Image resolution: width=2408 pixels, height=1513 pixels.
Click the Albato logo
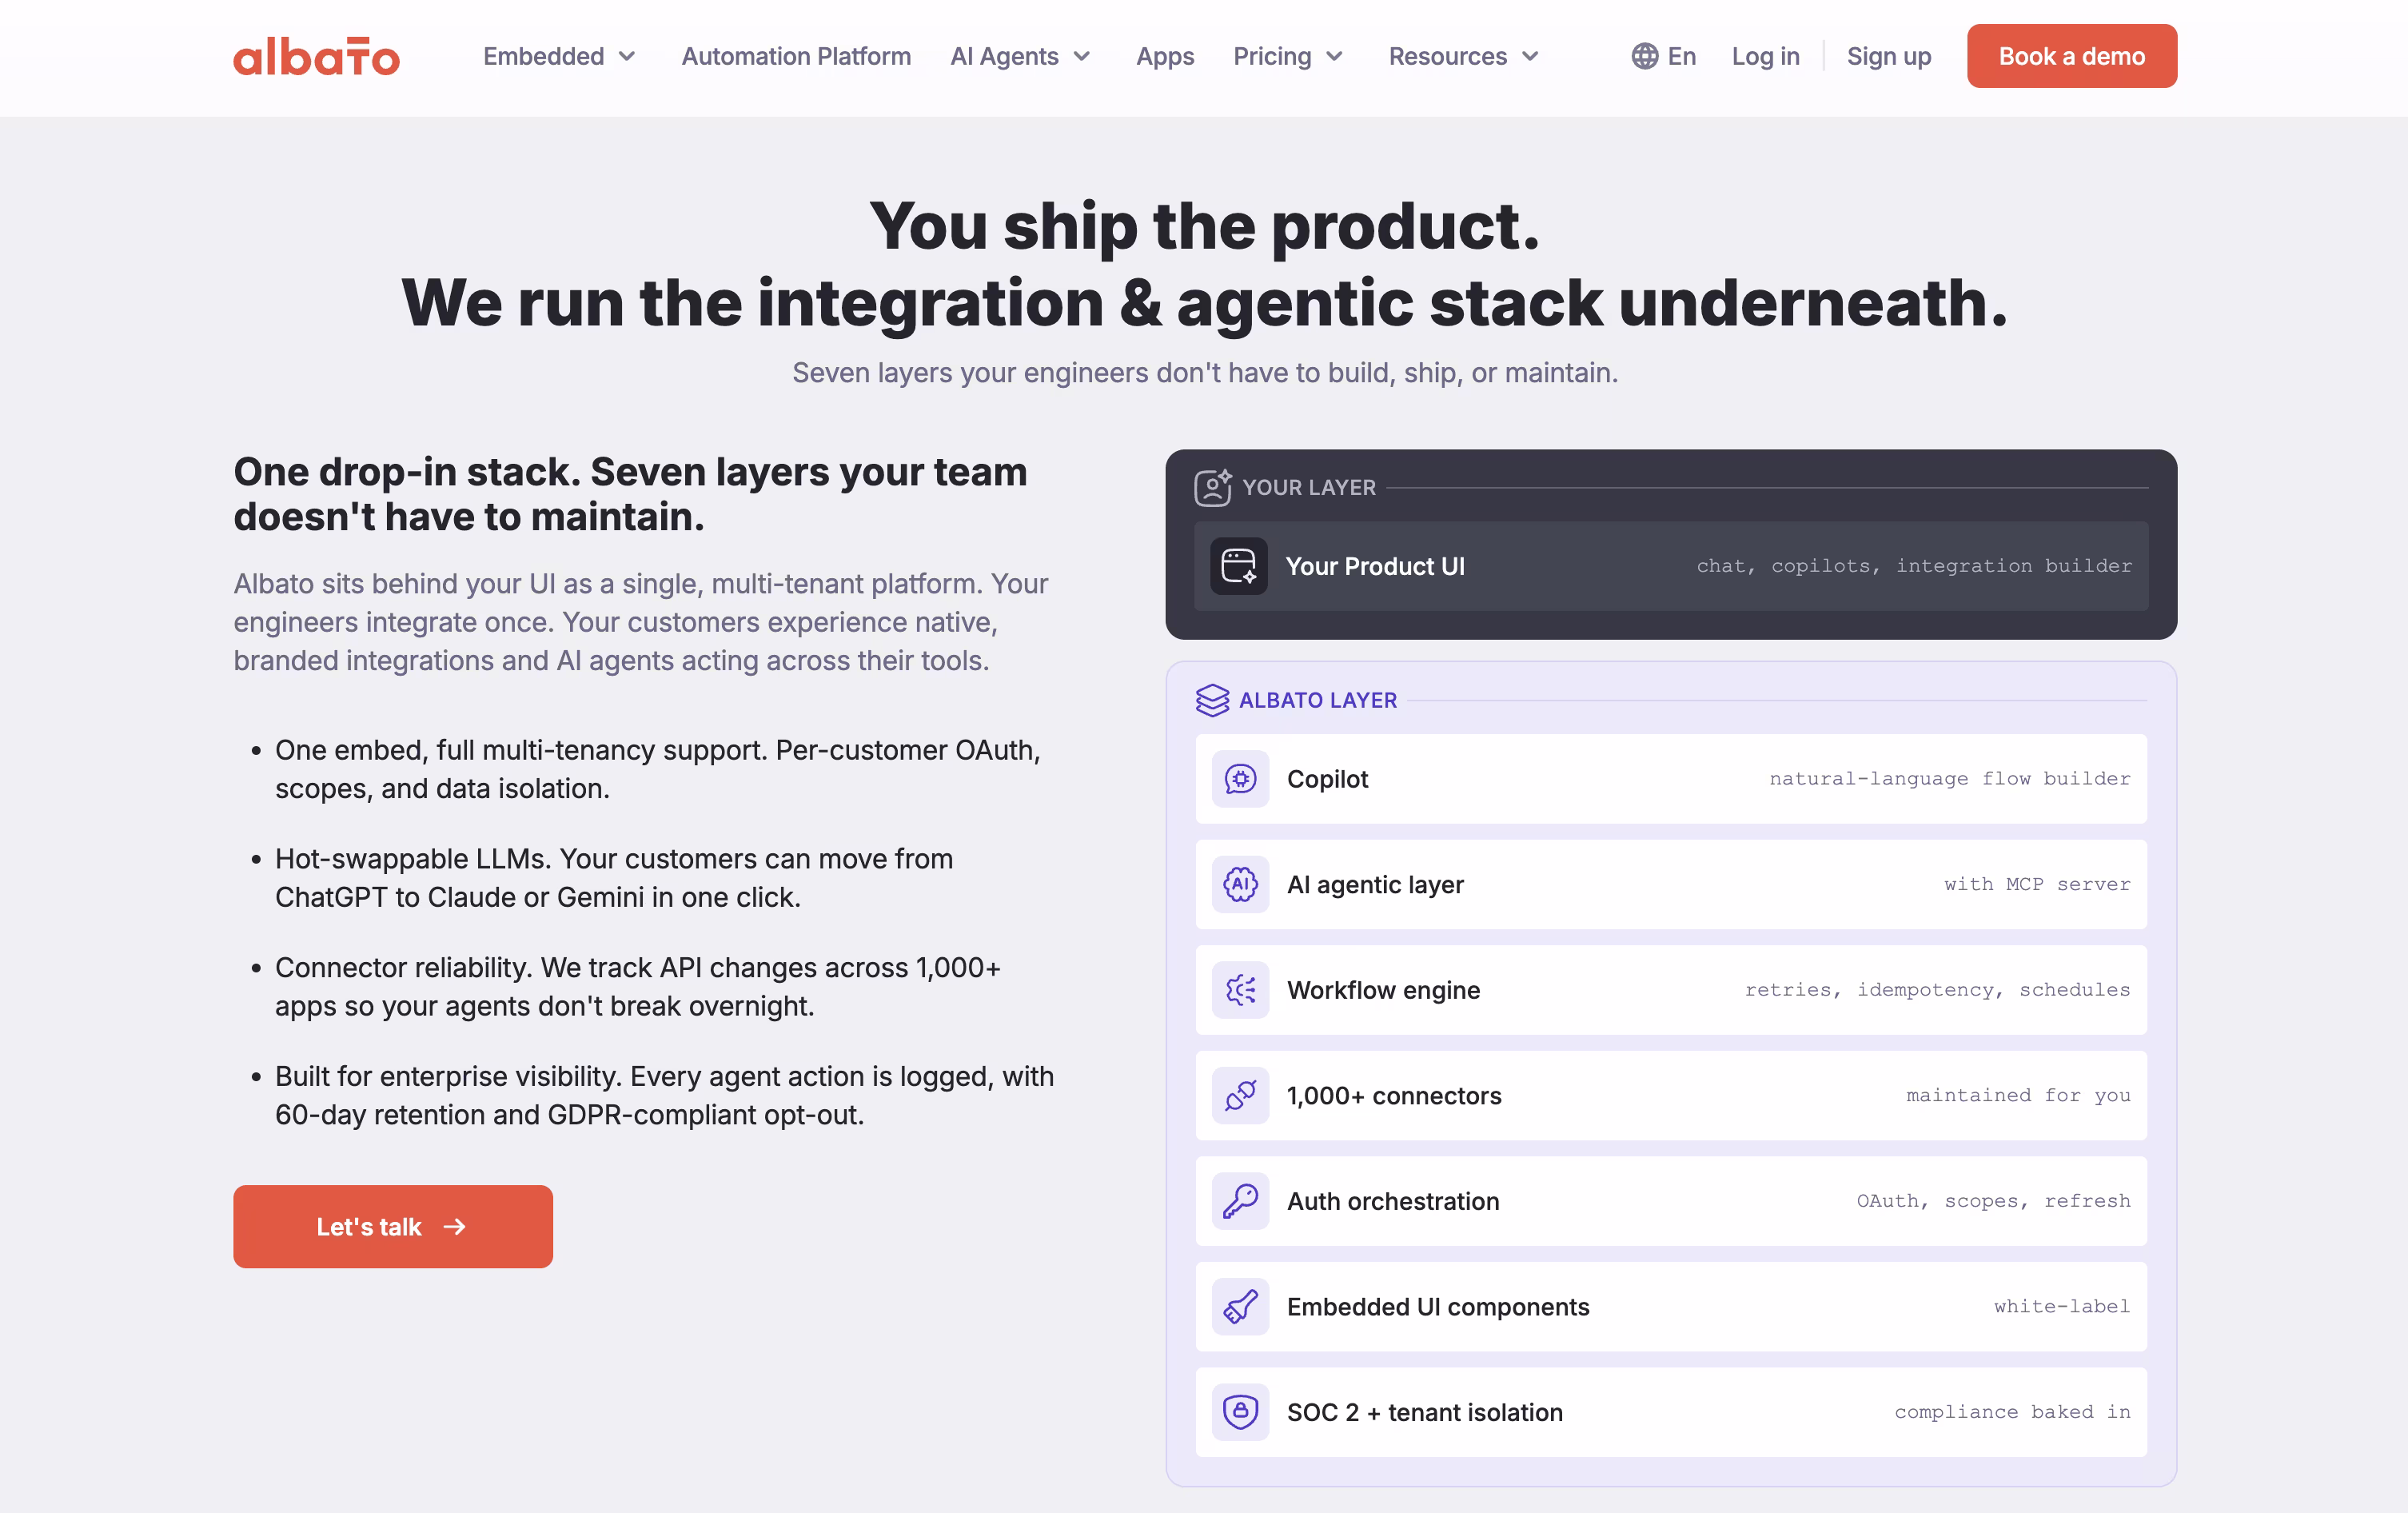tap(316, 56)
